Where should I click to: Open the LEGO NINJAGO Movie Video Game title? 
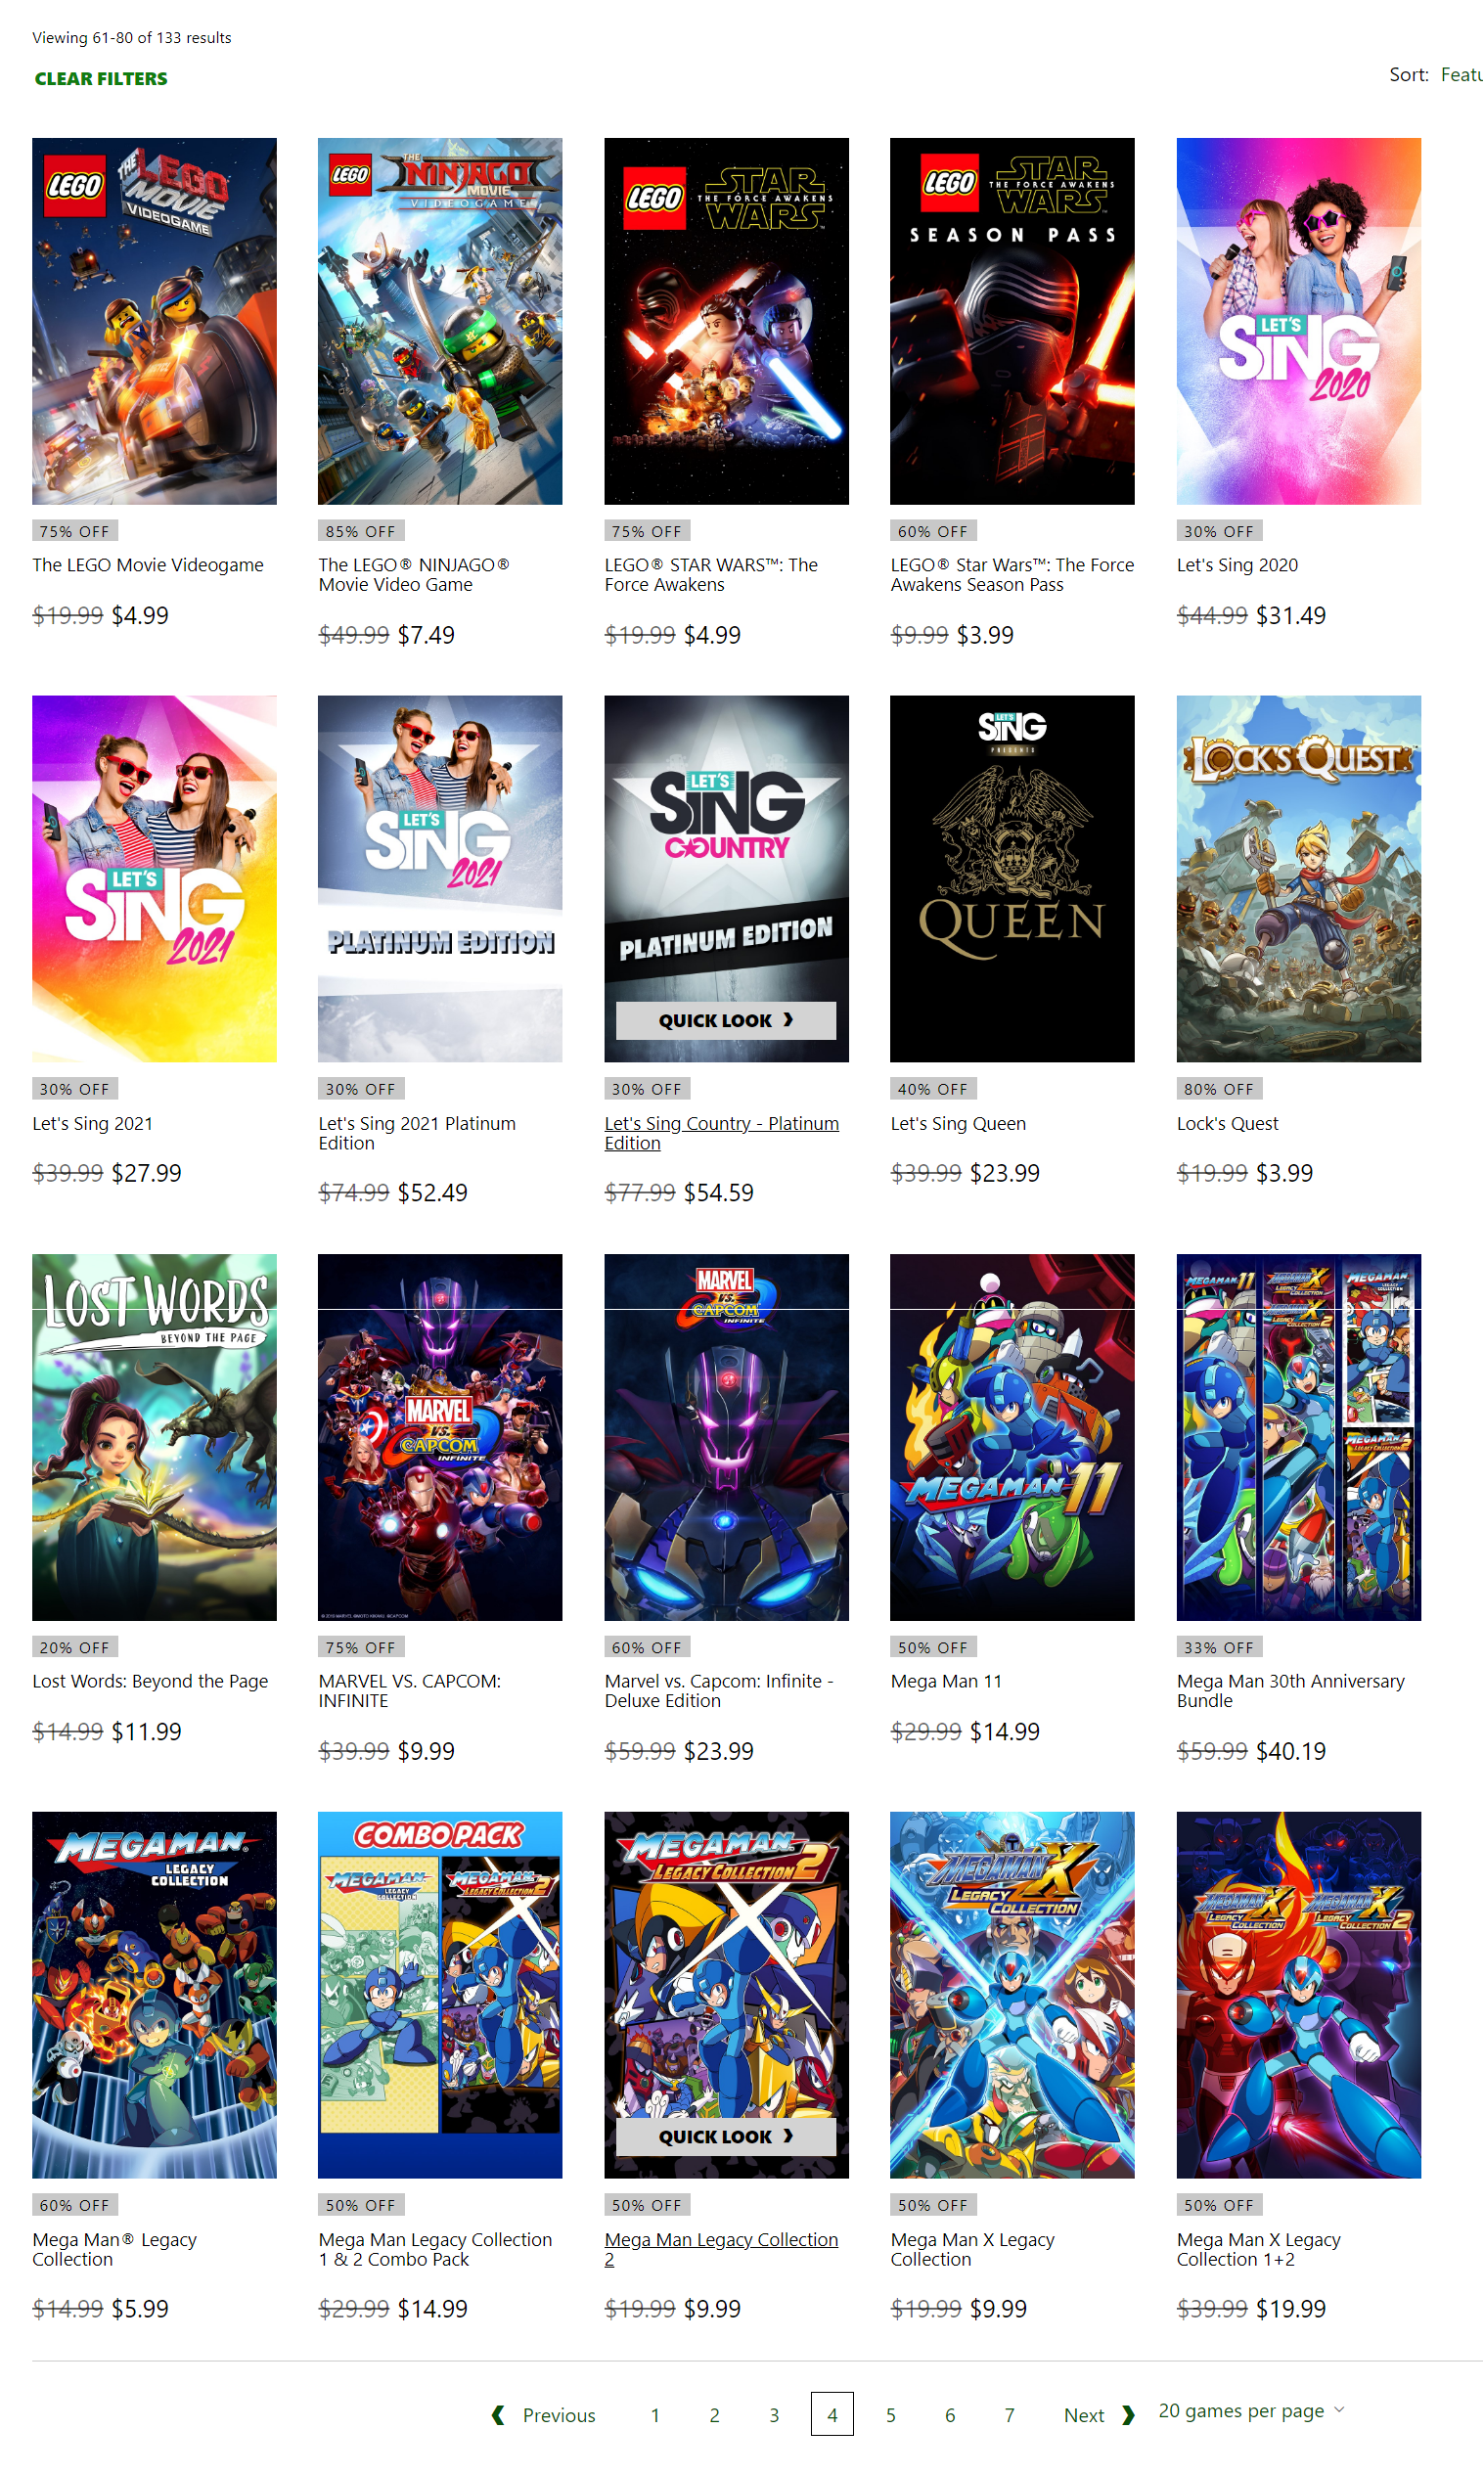click(414, 575)
